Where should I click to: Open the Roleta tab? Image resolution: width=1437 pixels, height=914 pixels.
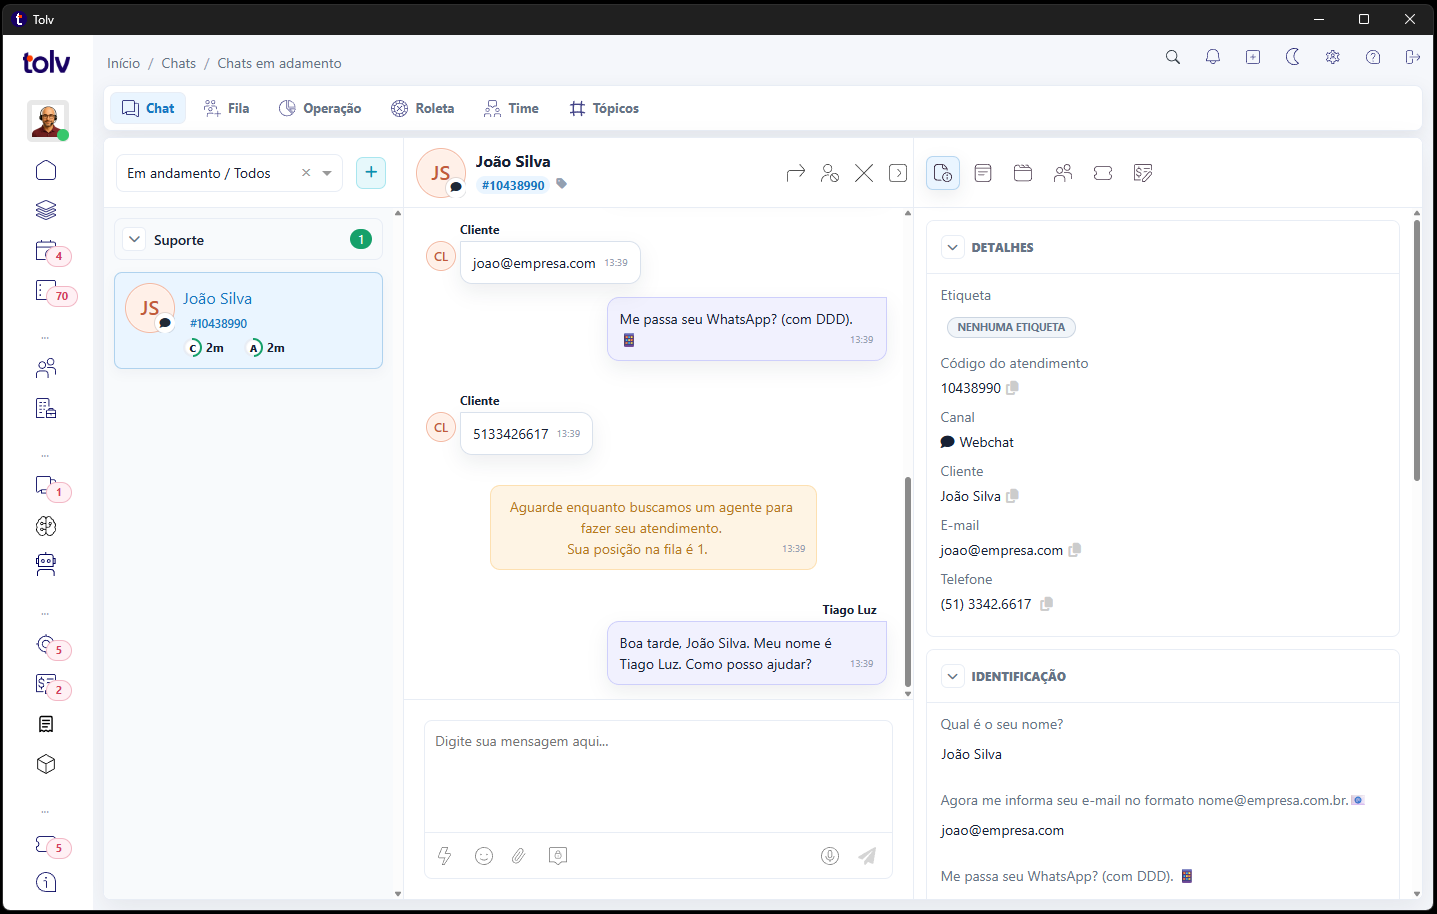coord(422,108)
